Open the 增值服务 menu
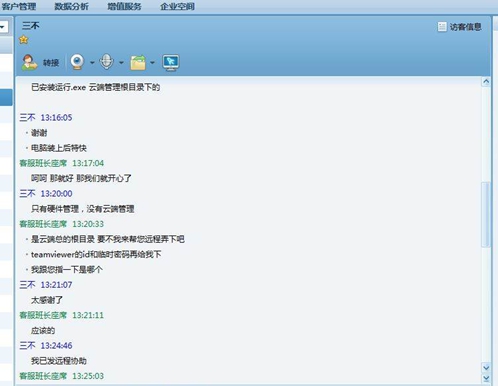The height and width of the screenshot is (386, 498). 124,6
